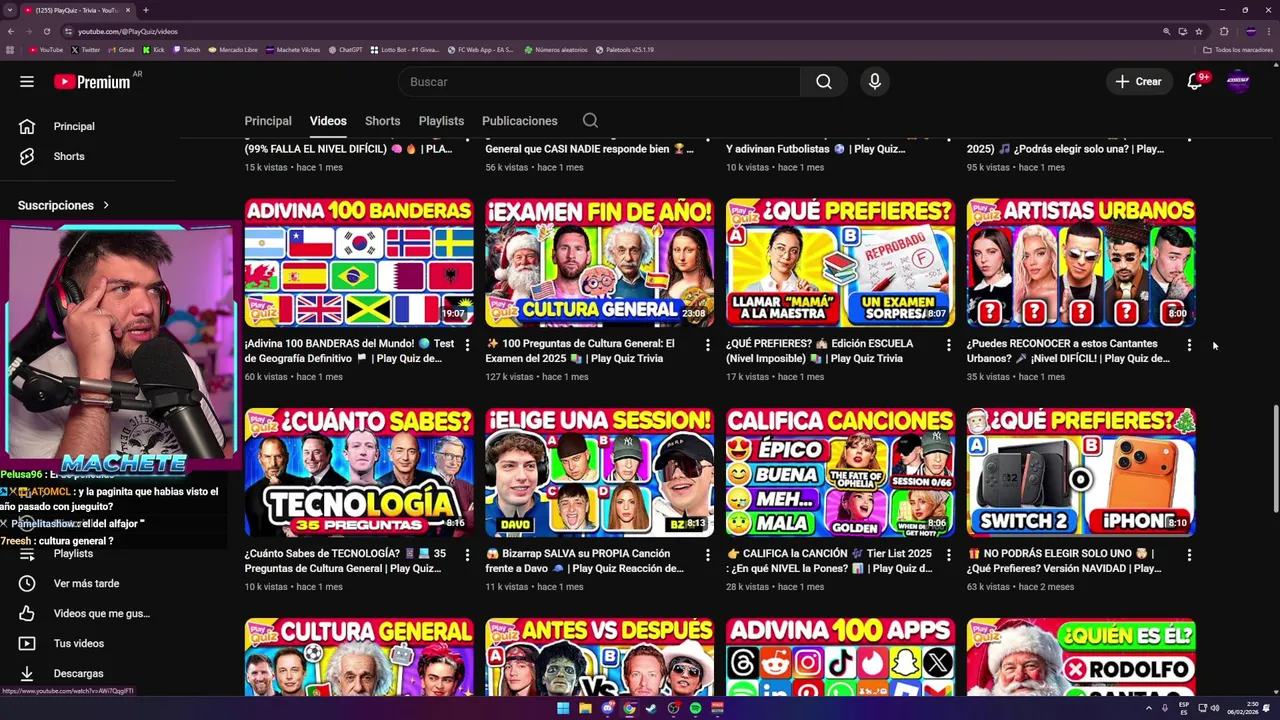Click the search magnifier button
1280x720 pixels.
(x=823, y=82)
